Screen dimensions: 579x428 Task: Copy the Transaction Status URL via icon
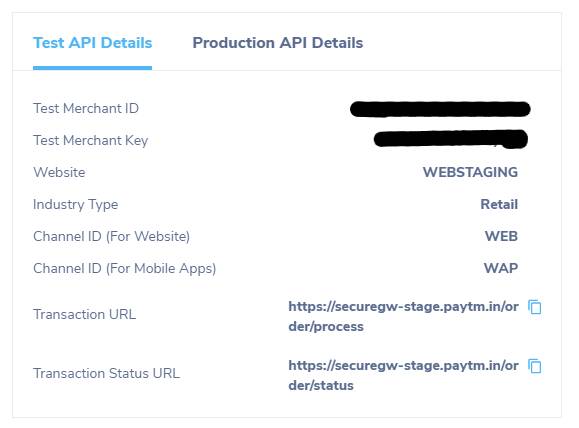pos(534,366)
